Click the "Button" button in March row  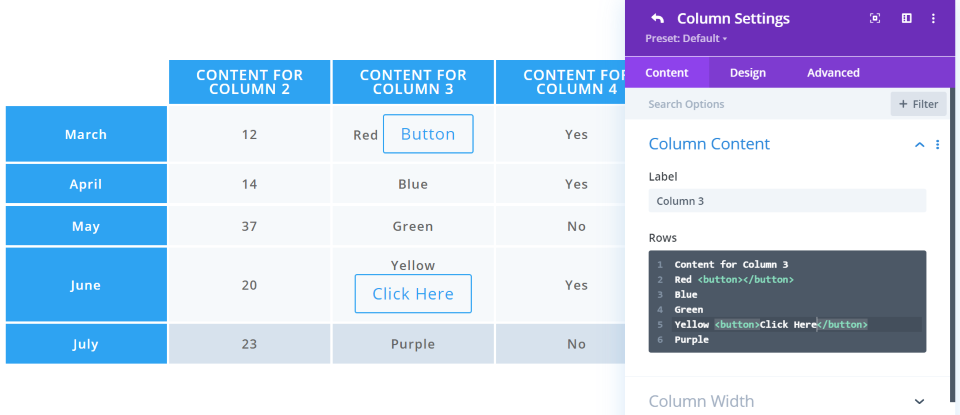(428, 134)
